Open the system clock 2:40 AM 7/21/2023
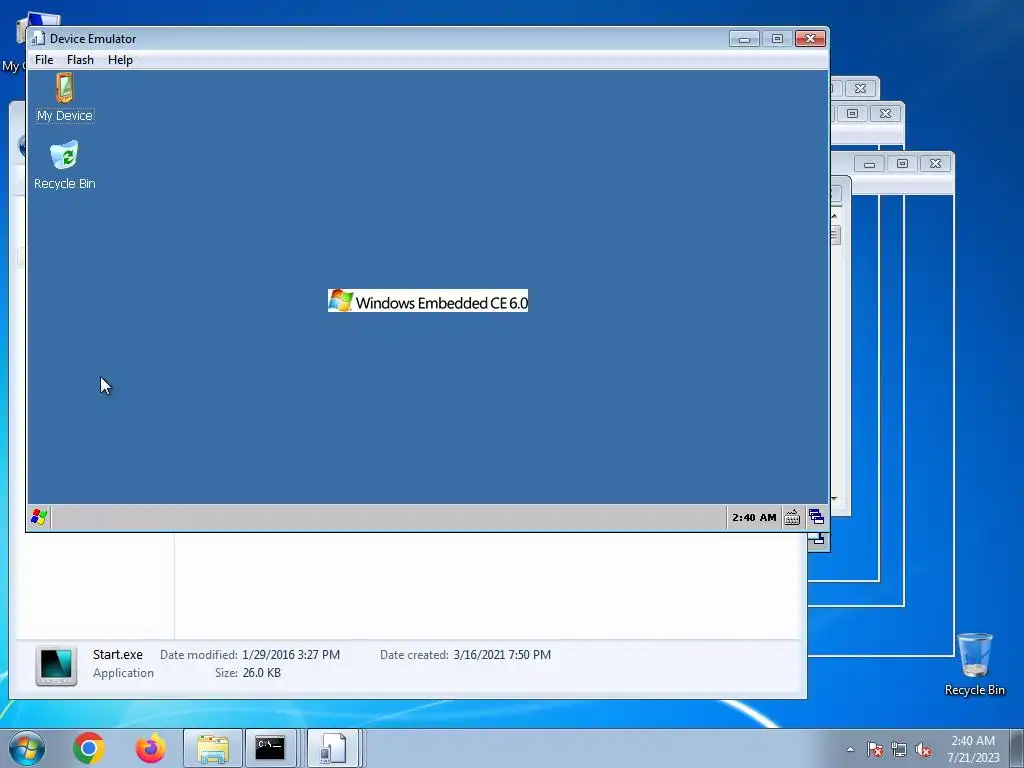Image resolution: width=1024 pixels, height=768 pixels. (973, 748)
